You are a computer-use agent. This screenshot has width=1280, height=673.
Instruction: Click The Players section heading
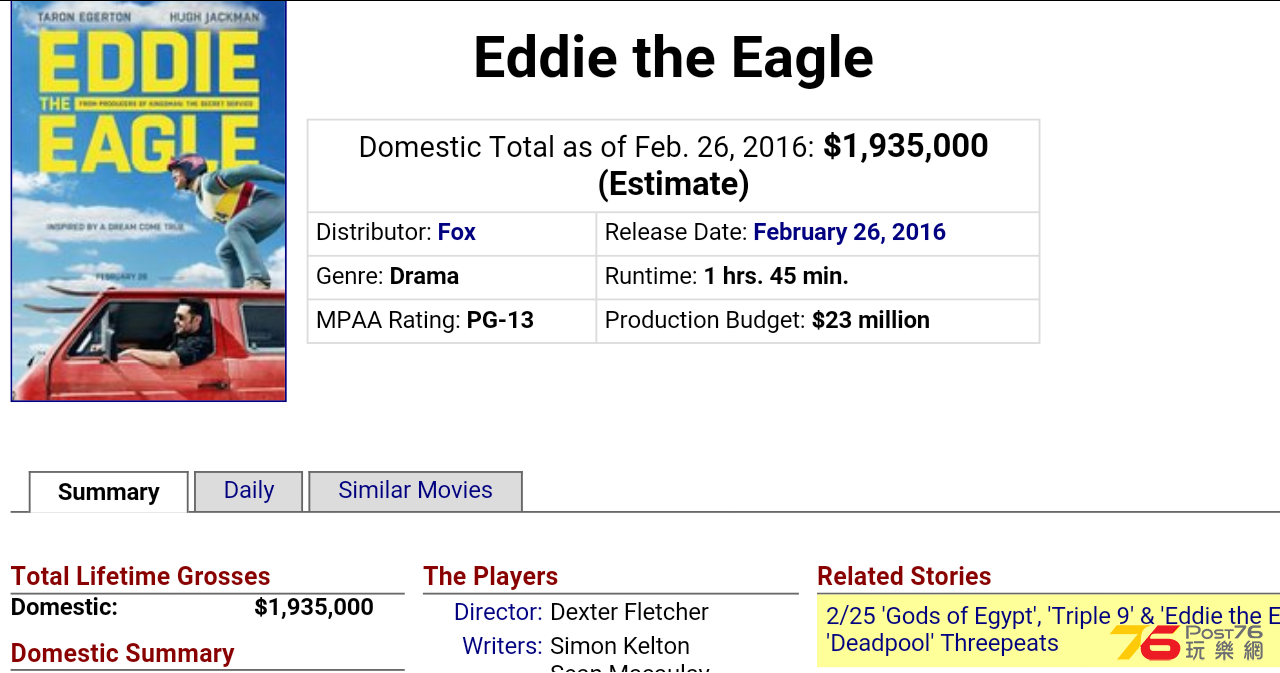tap(490, 576)
